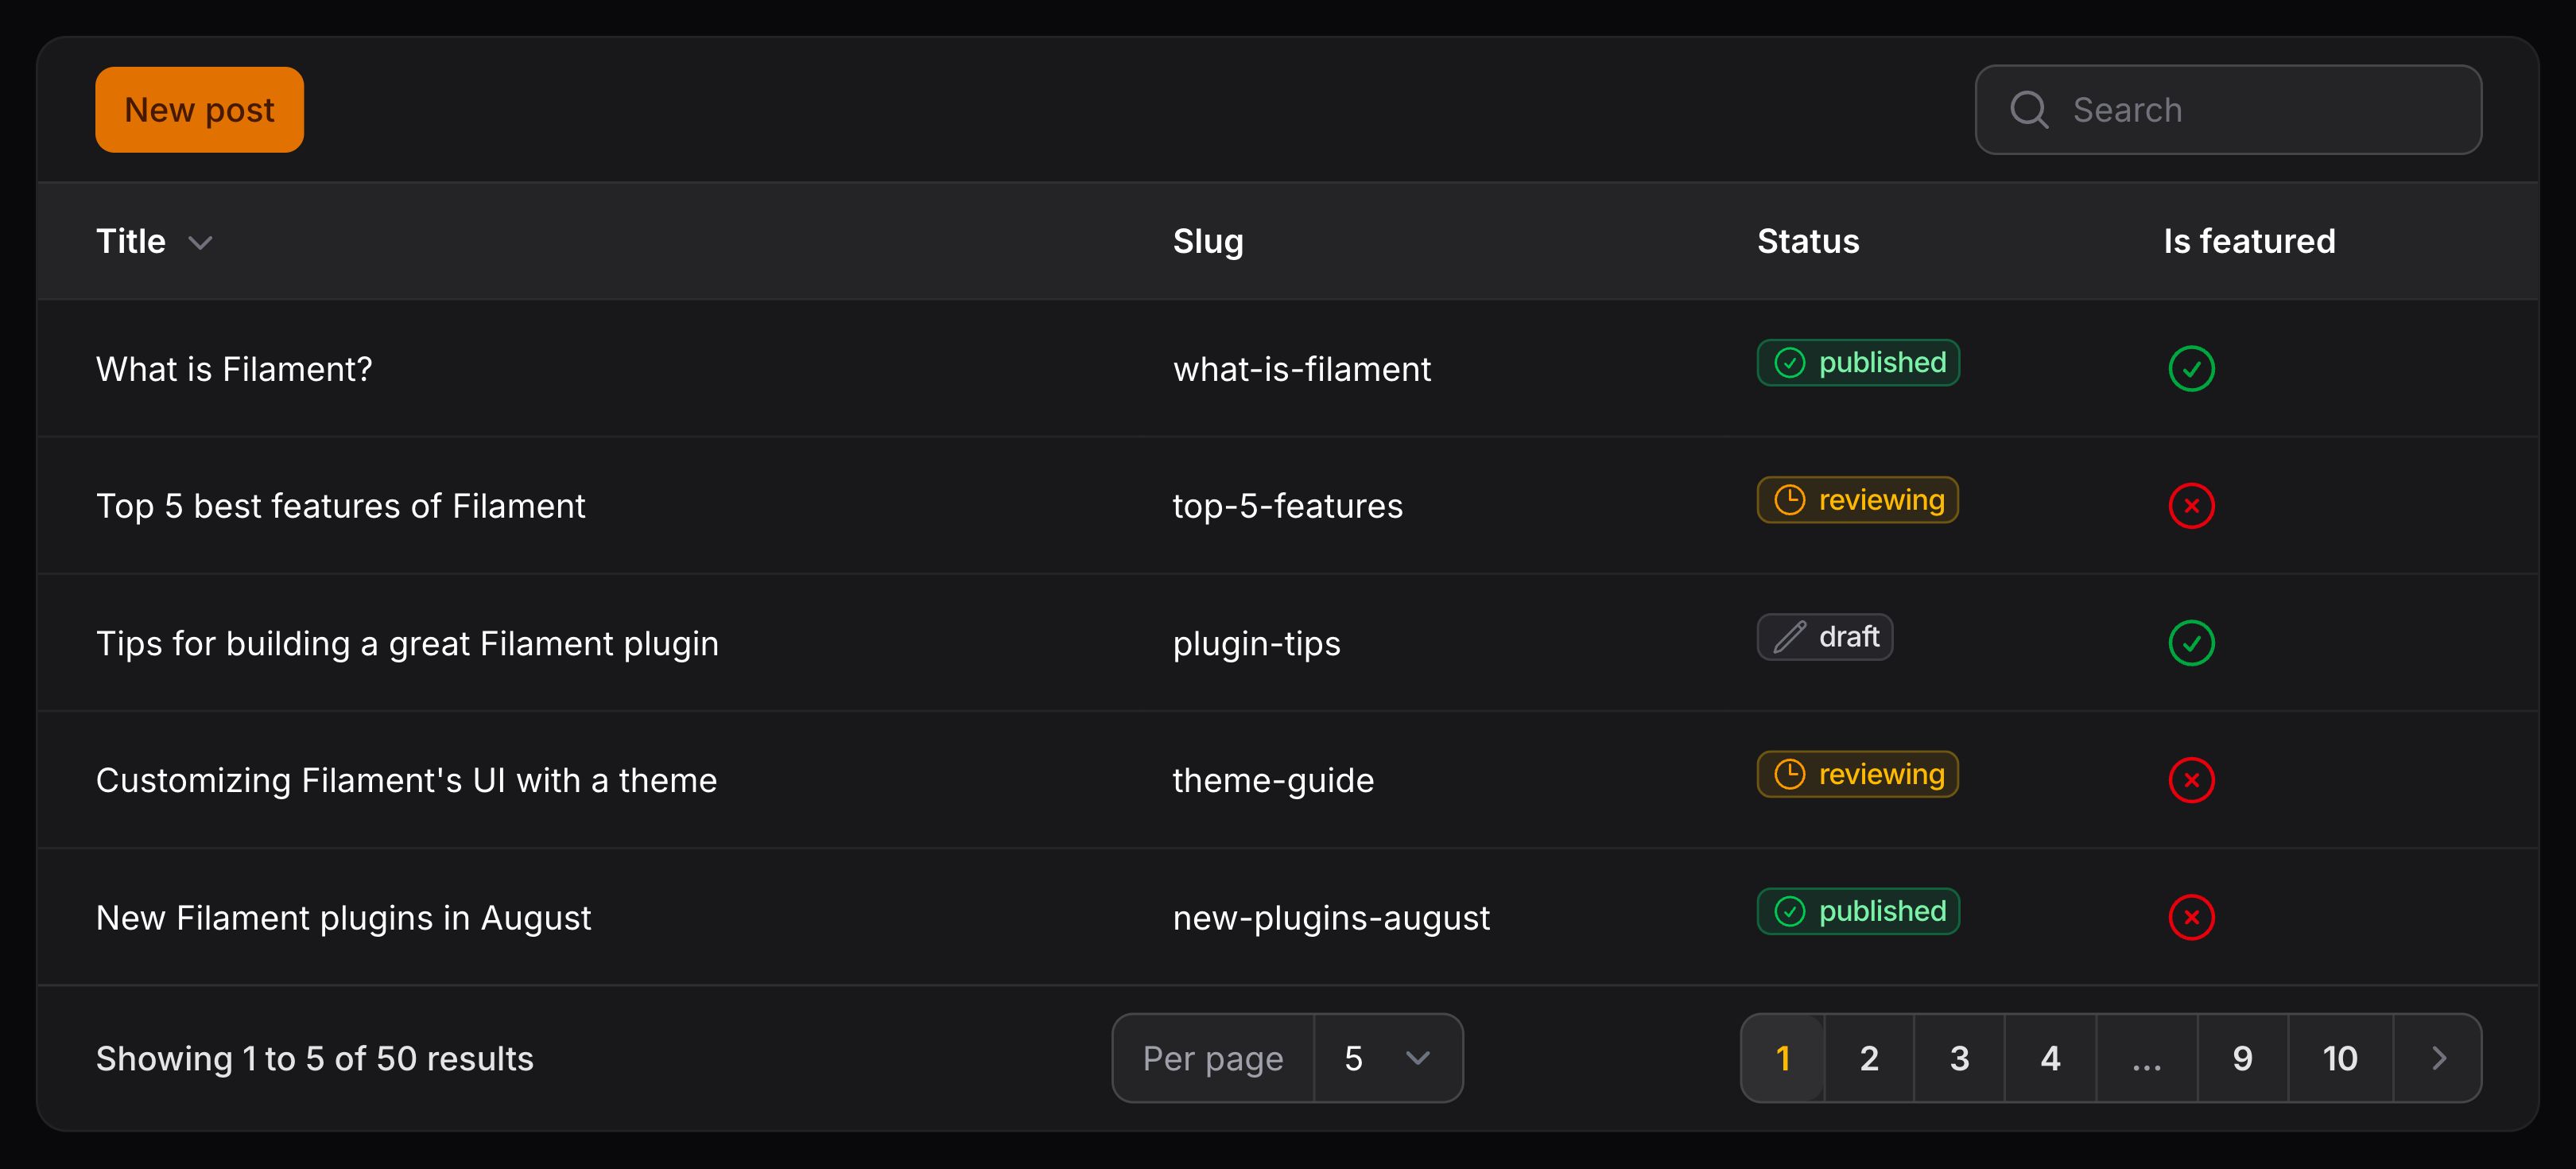Toggle featured status for Tips for building a great Filament plugin
The width and height of the screenshot is (2576, 1169).
2191,643
